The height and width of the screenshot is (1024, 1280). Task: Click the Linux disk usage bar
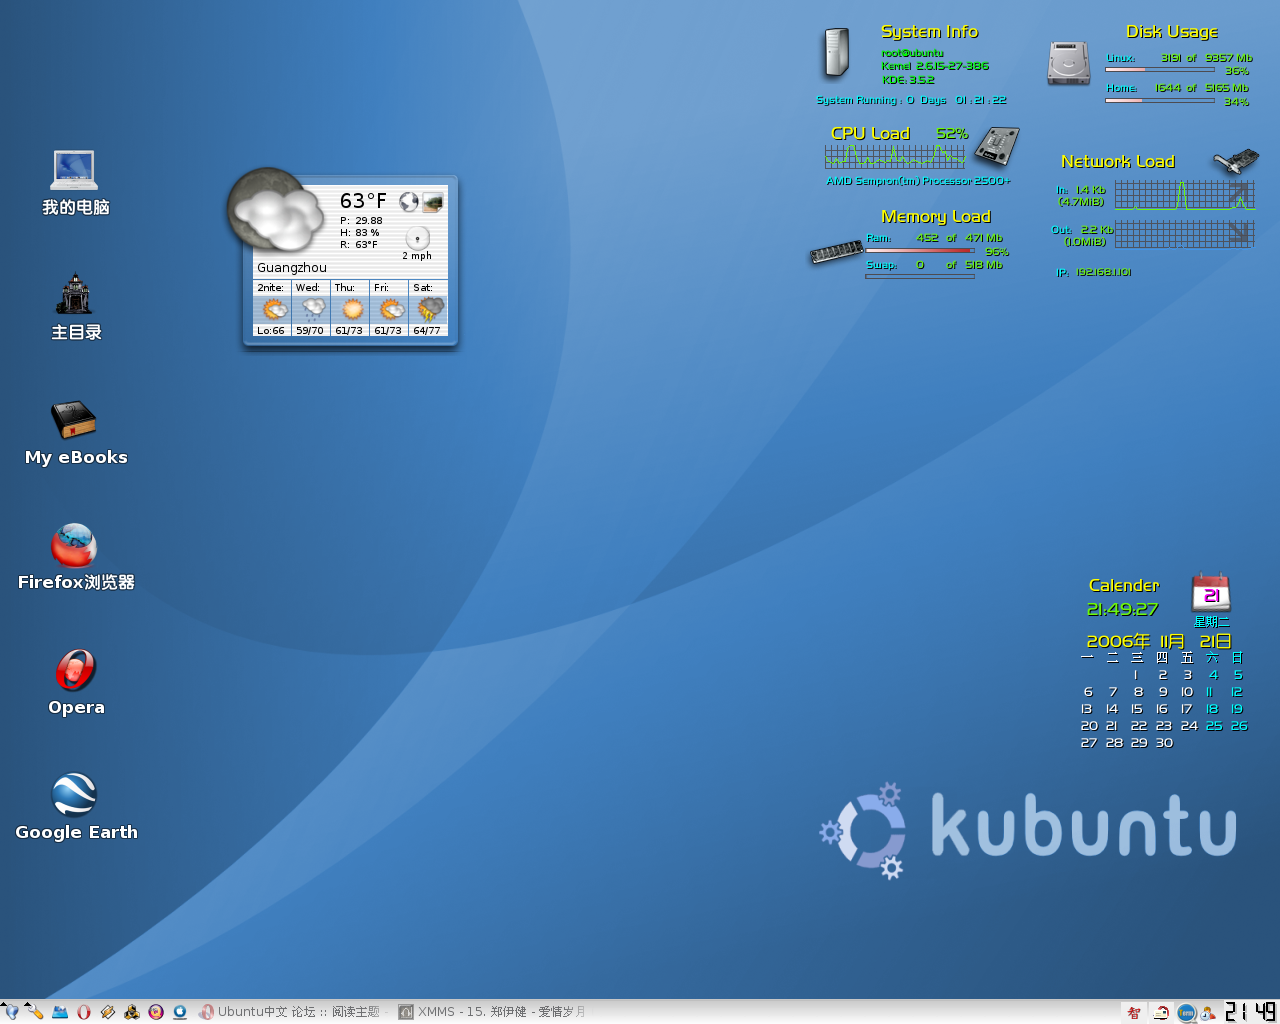pos(1159,70)
